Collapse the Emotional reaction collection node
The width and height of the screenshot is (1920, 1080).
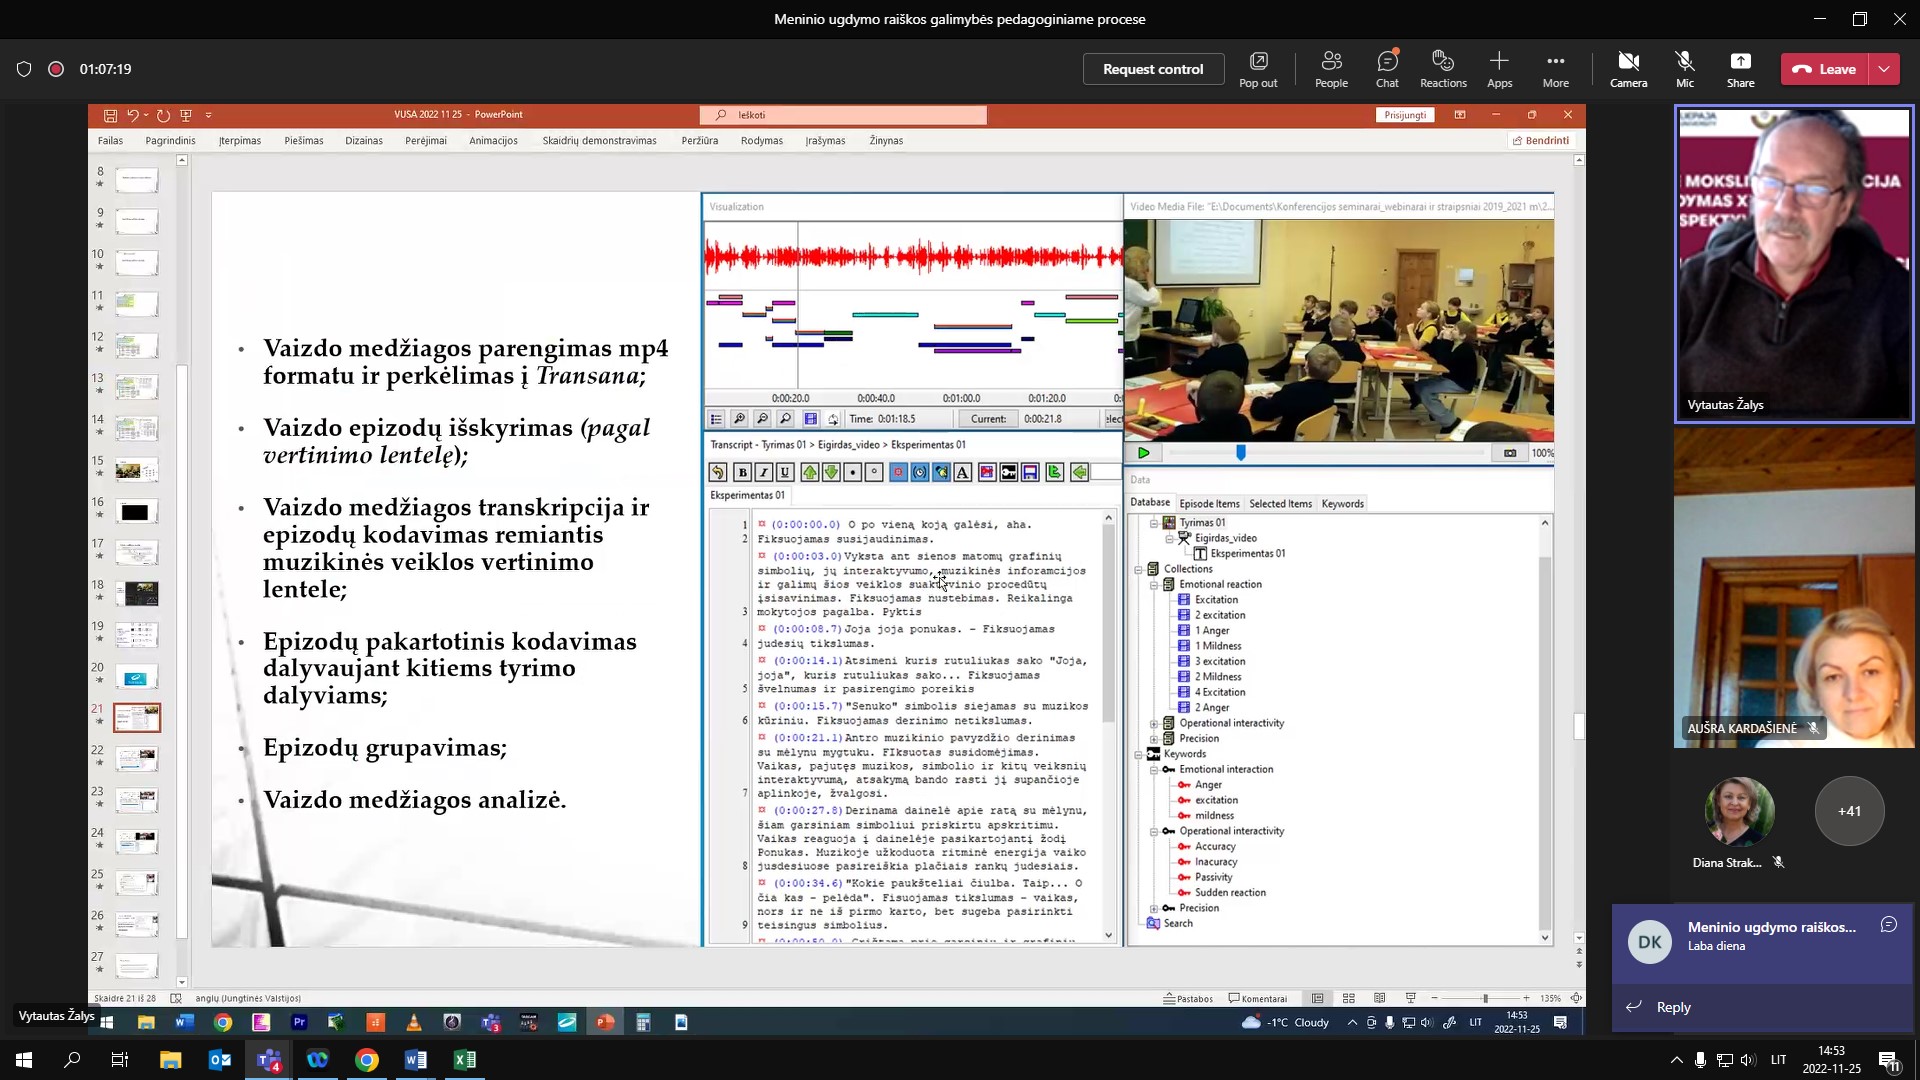point(1154,584)
